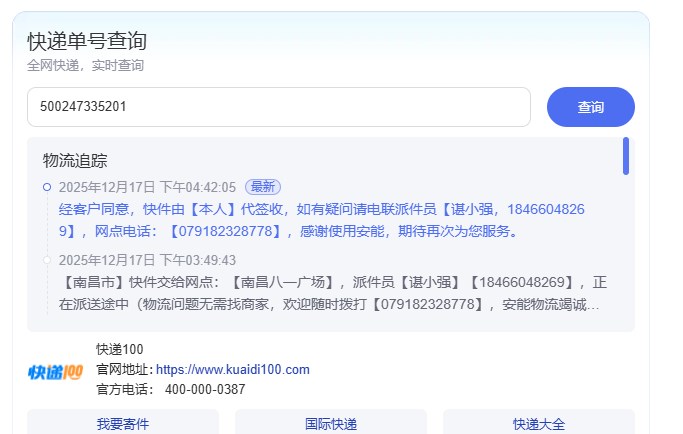Click the official phone number 400-000-0387
The width and height of the screenshot is (683, 434).
click(x=205, y=390)
